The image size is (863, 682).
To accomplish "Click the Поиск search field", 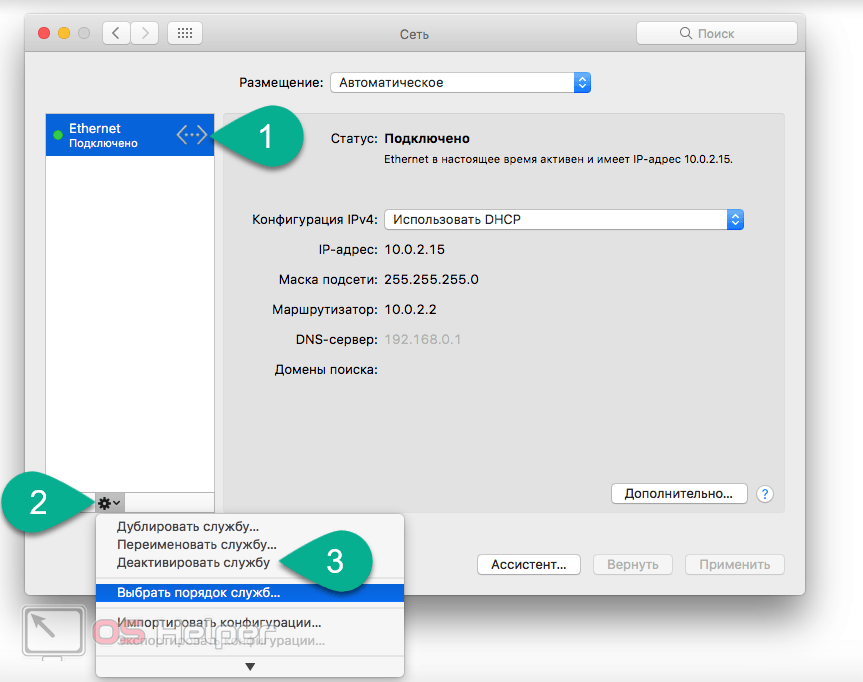I will (x=716, y=33).
